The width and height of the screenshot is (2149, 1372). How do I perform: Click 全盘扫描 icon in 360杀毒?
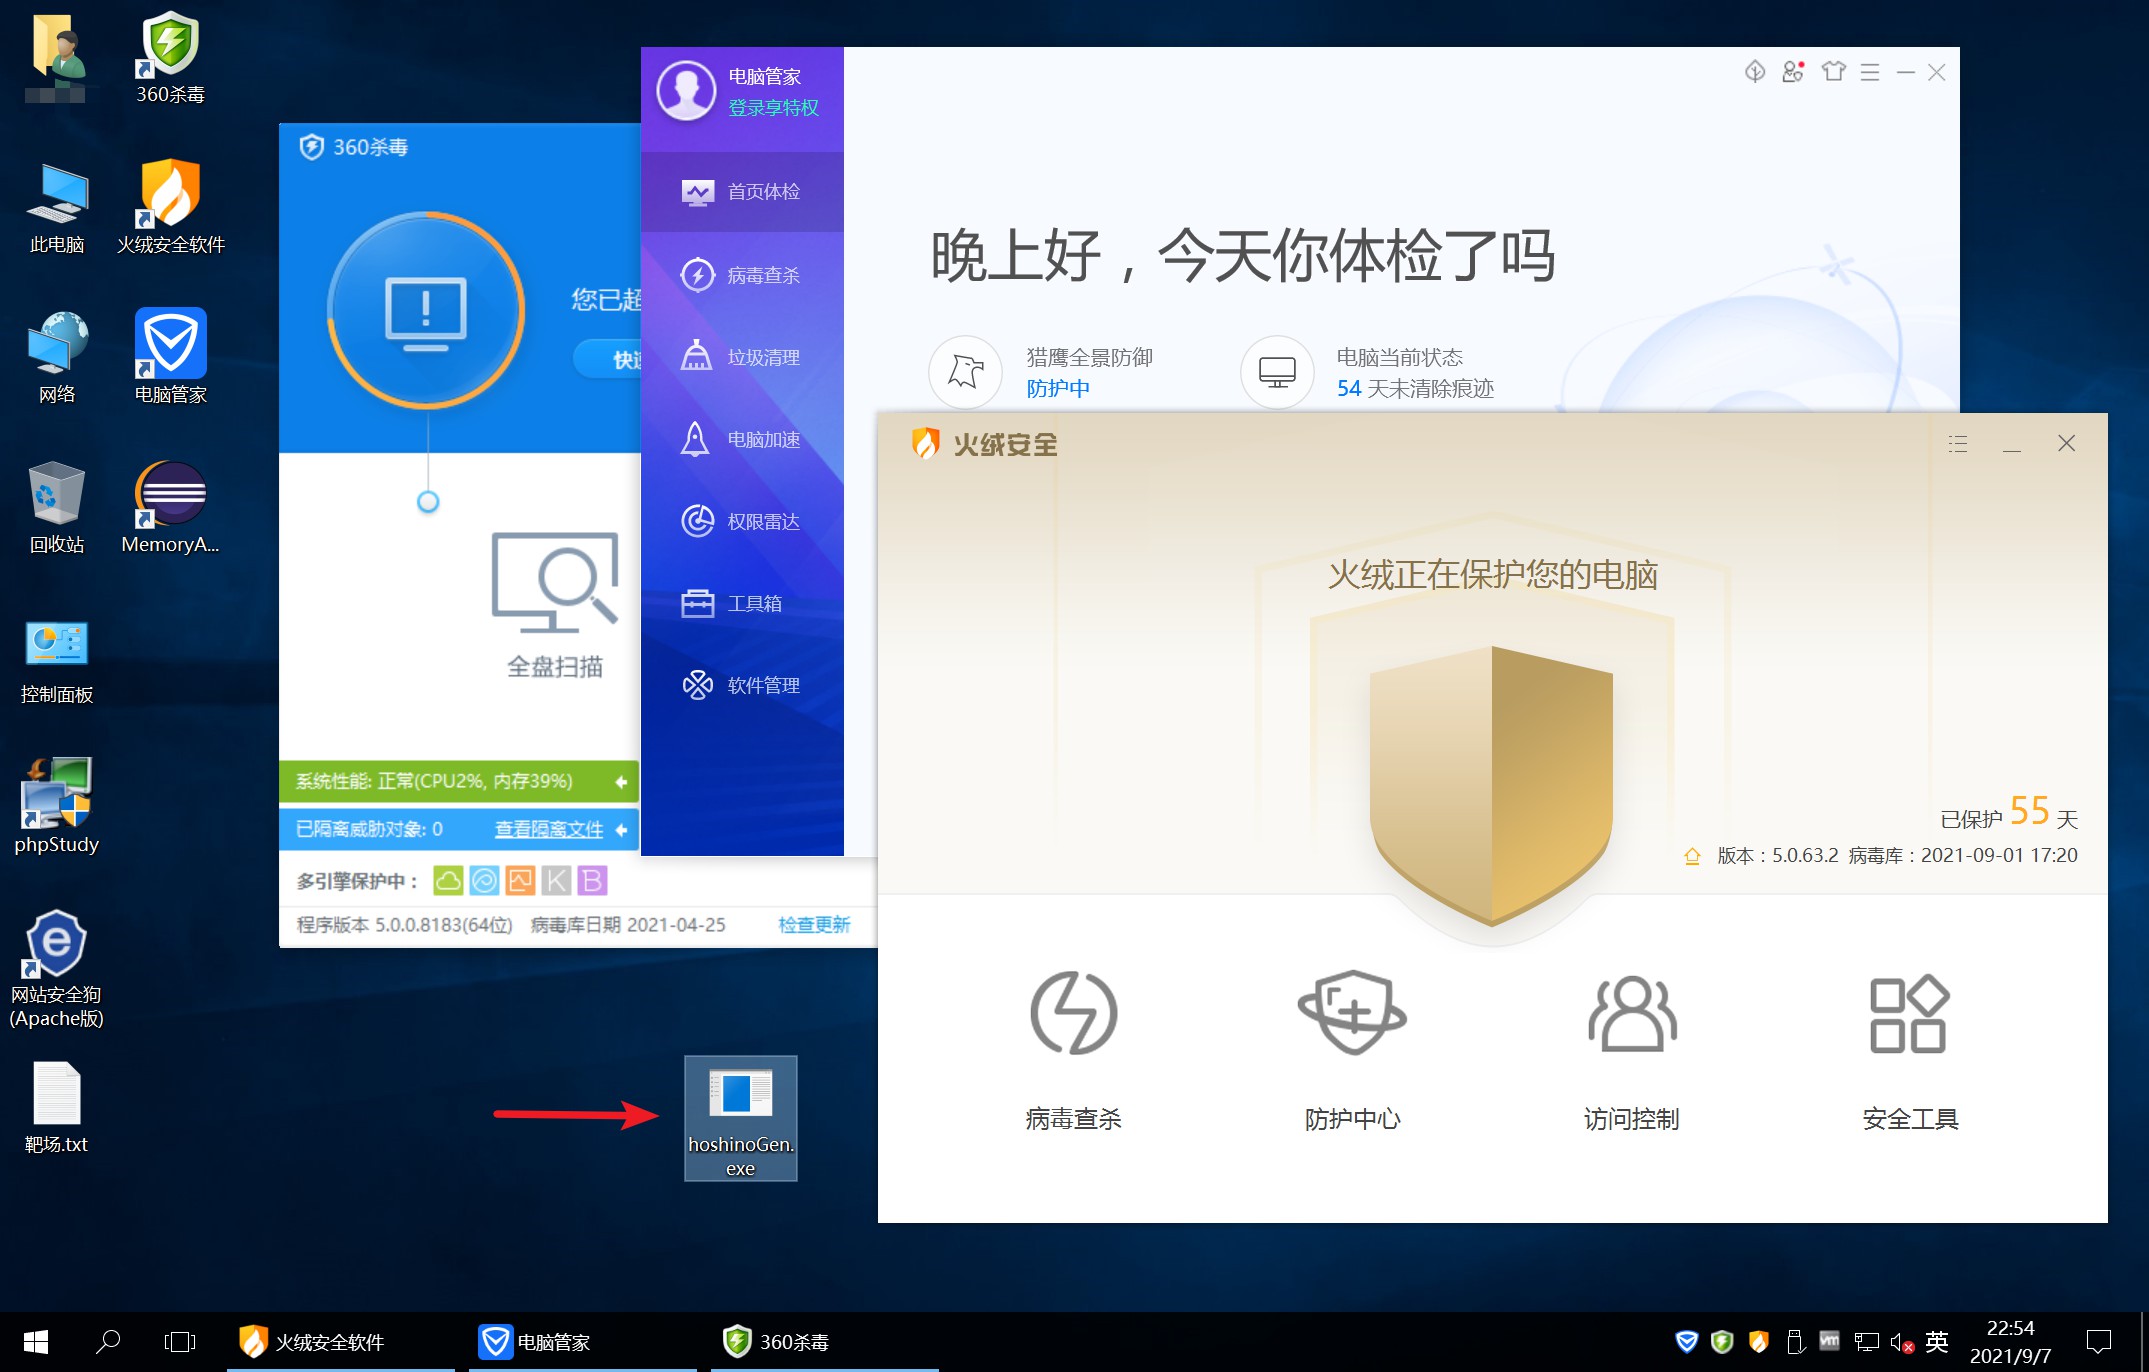pyautogui.click(x=555, y=583)
